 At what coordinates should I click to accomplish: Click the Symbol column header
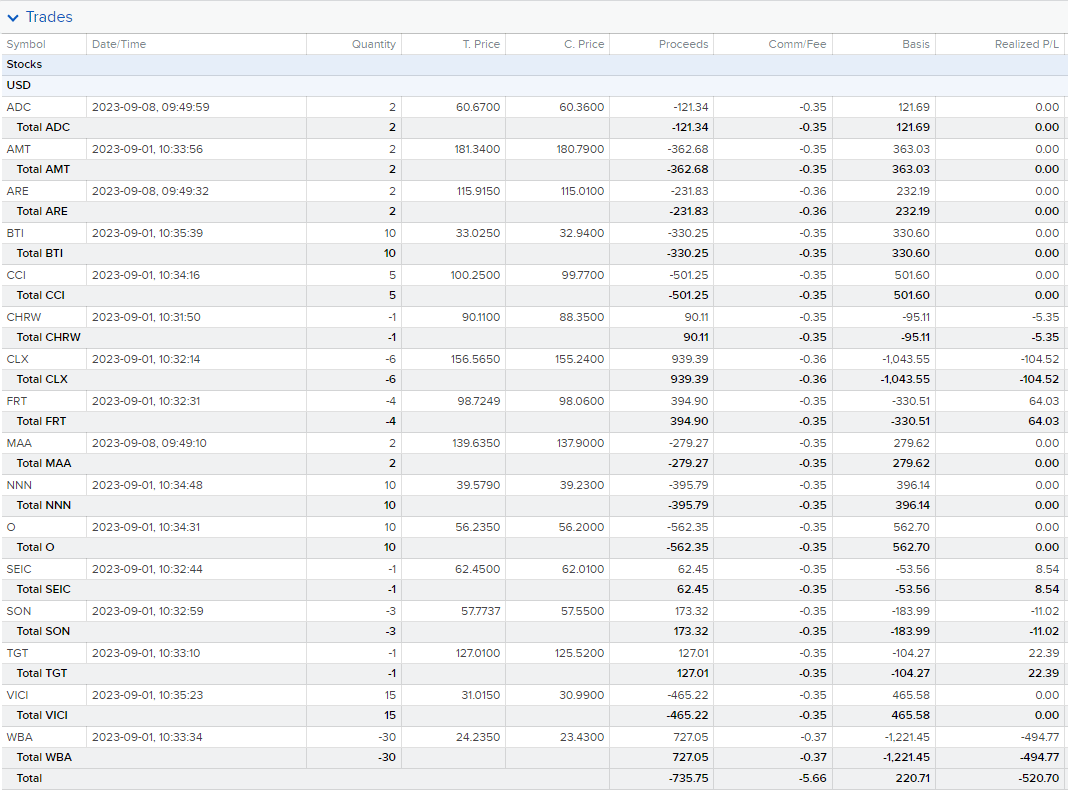(26, 44)
